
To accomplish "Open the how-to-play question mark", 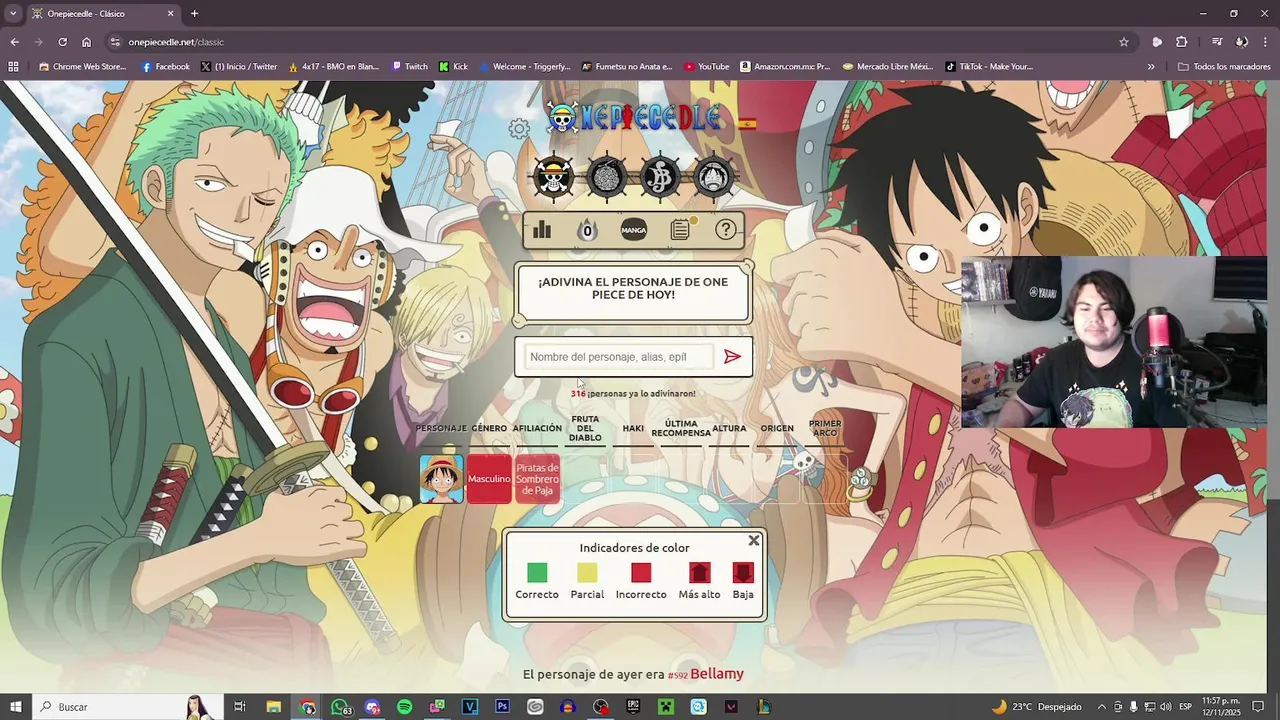I will (726, 230).
